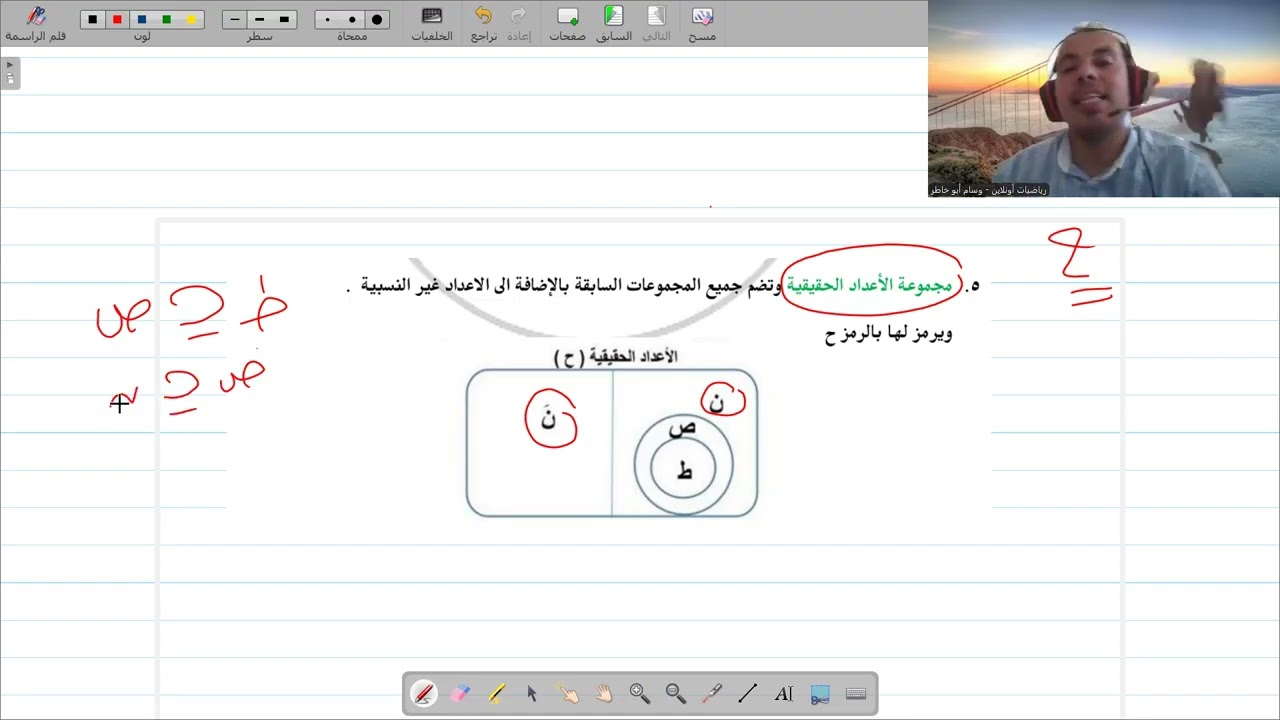
Task: Click the undo (تراجع) button
Action: 484,24
